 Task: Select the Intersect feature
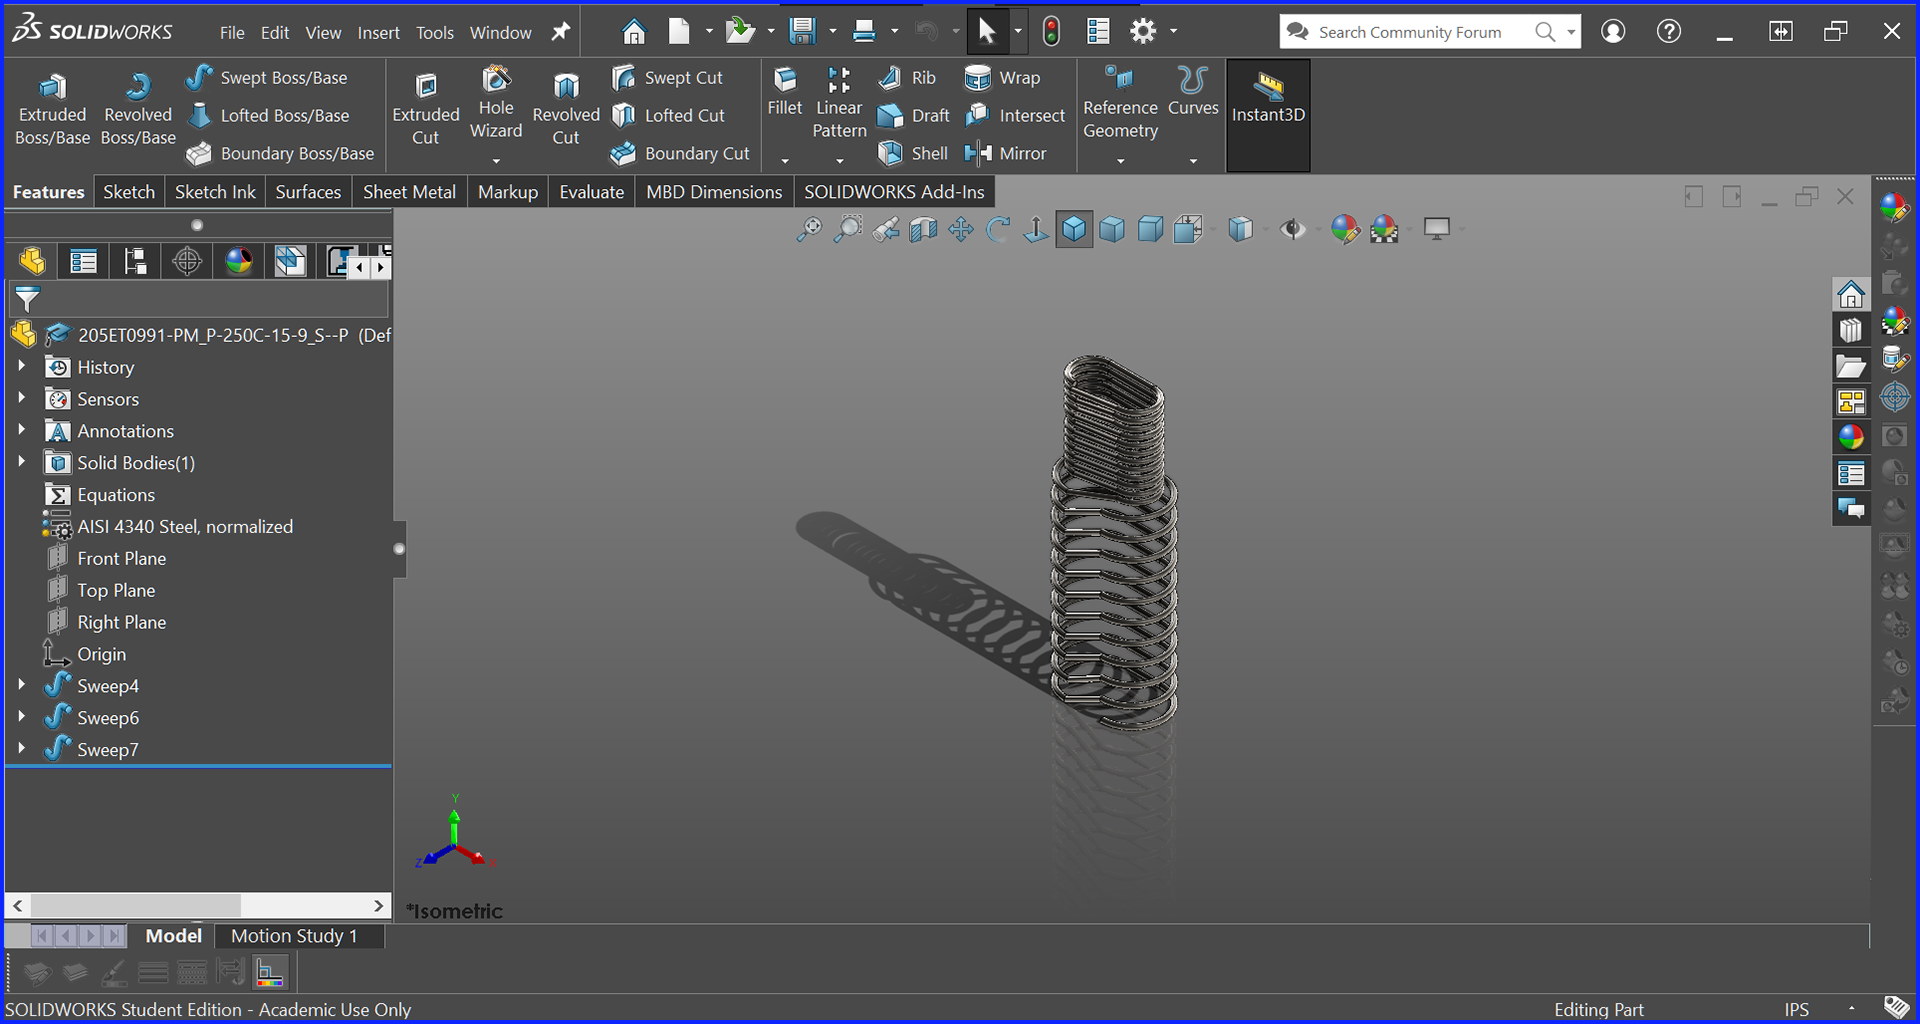pyautogui.click(x=1015, y=115)
